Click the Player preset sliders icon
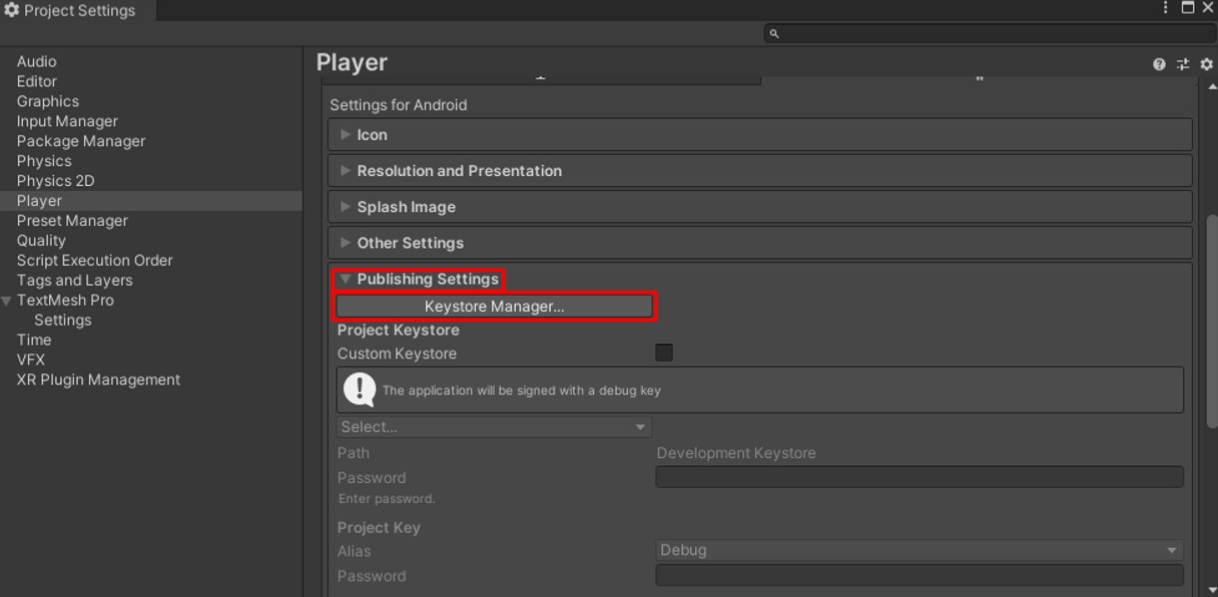The width and height of the screenshot is (1218, 597). click(1183, 64)
